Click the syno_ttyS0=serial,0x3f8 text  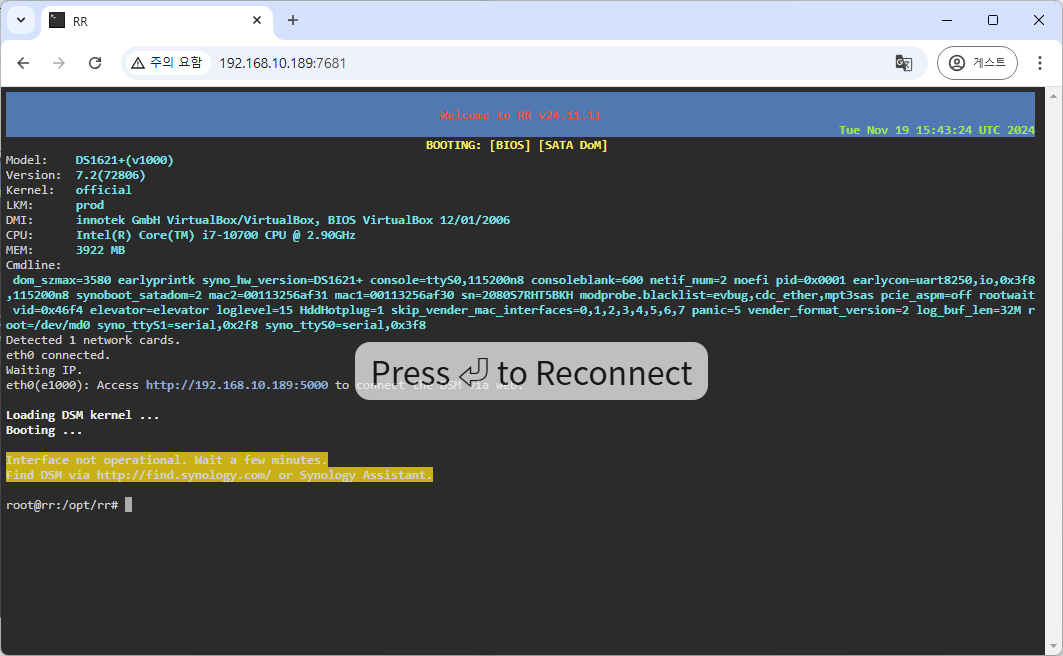346,325
